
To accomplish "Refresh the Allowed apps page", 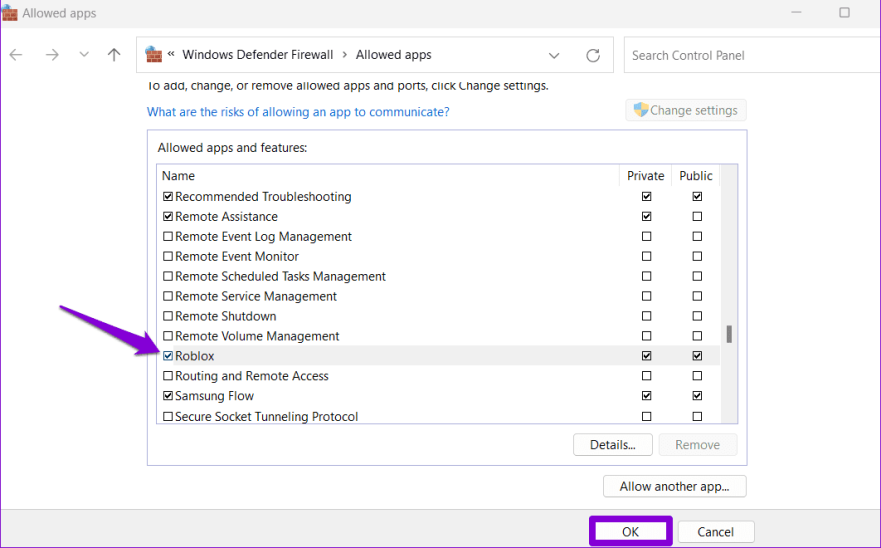I will 593,55.
